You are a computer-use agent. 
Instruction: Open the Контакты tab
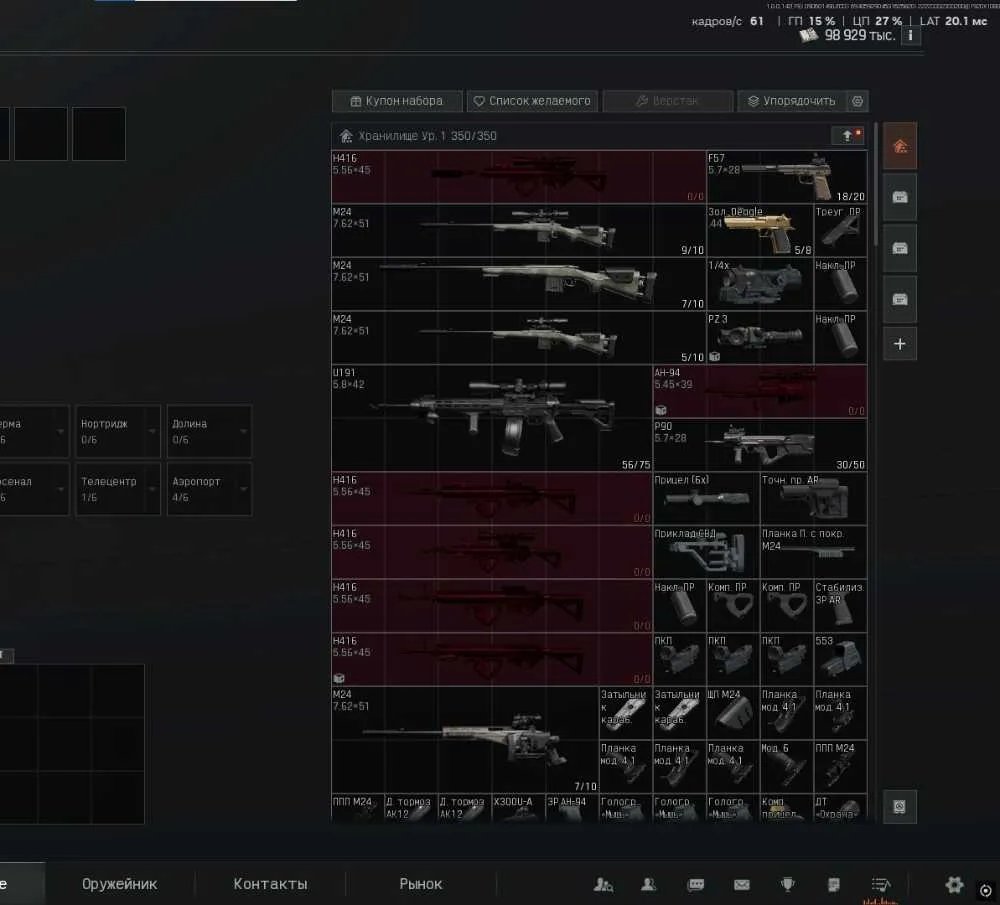click(x=270, y=884)
